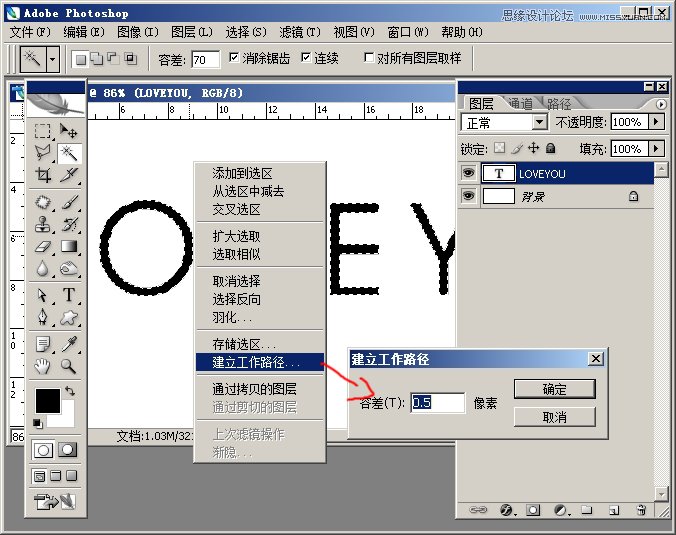
Task: Switch to the 路径 paths tab
Action: point(559,103)
